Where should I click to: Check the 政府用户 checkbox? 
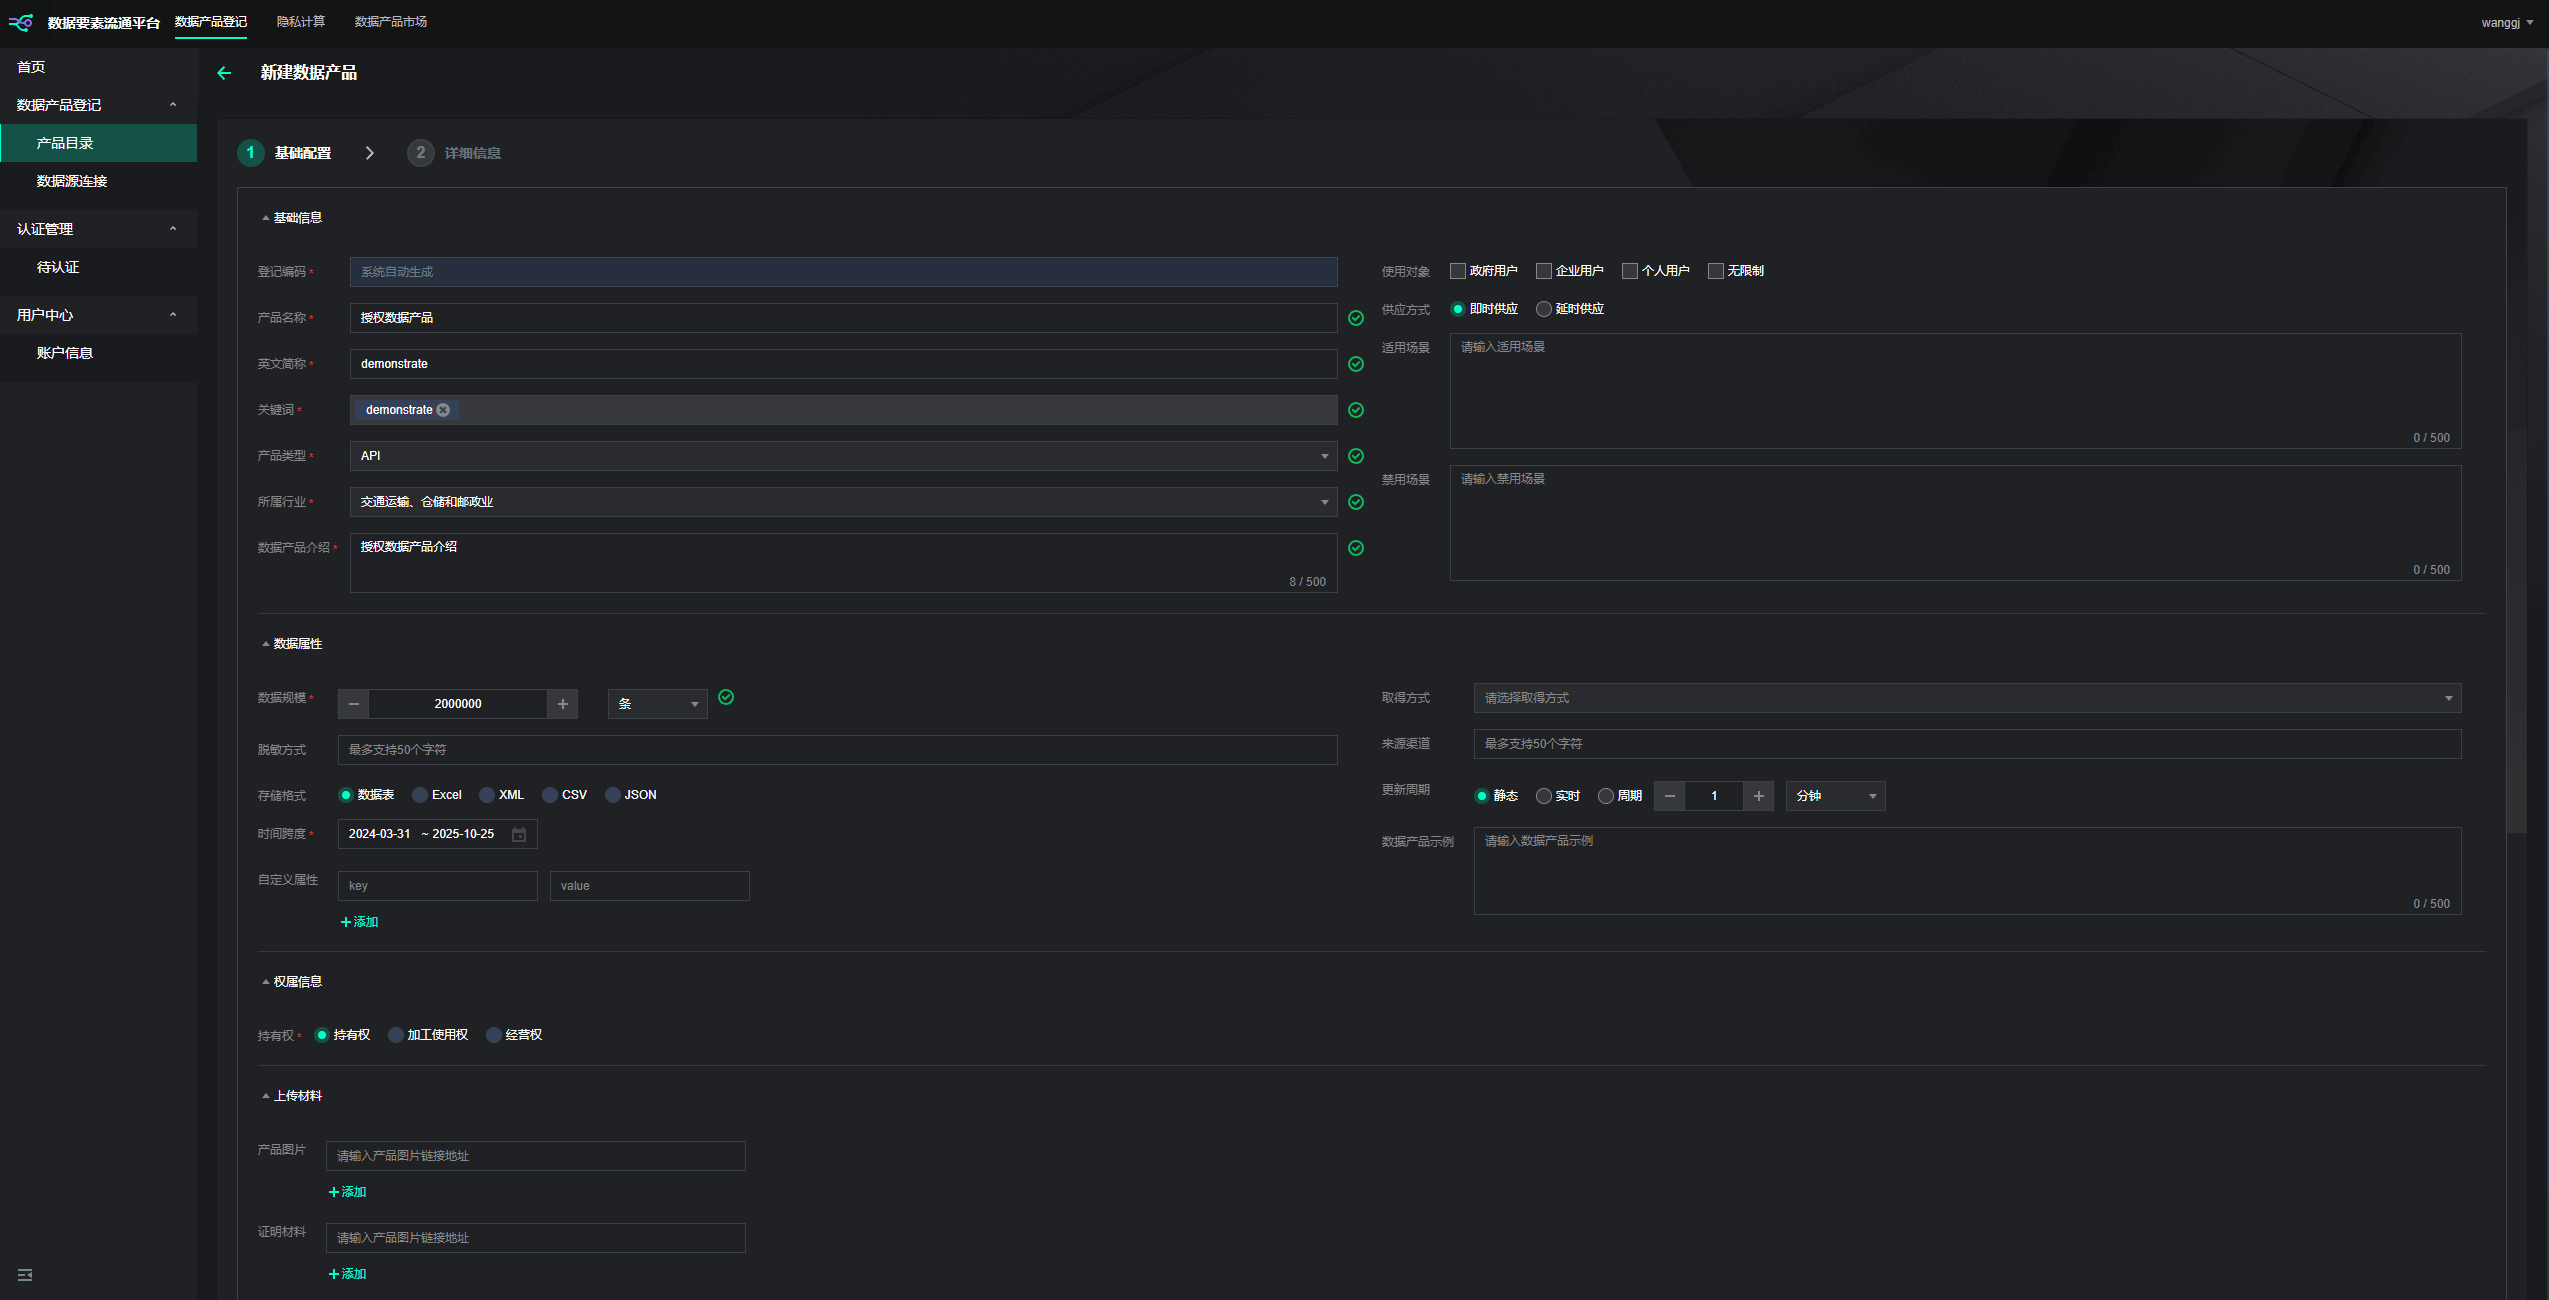coord(1458,271)
